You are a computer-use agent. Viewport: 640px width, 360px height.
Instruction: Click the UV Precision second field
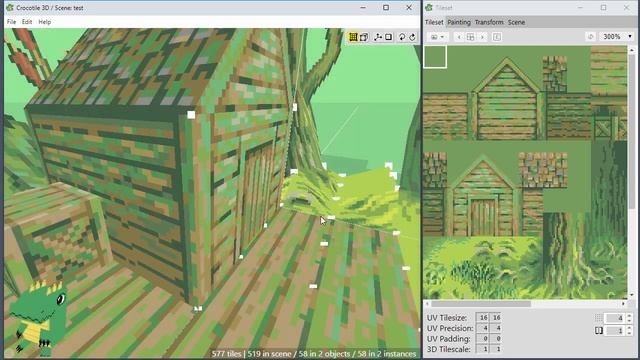[496, 328]
